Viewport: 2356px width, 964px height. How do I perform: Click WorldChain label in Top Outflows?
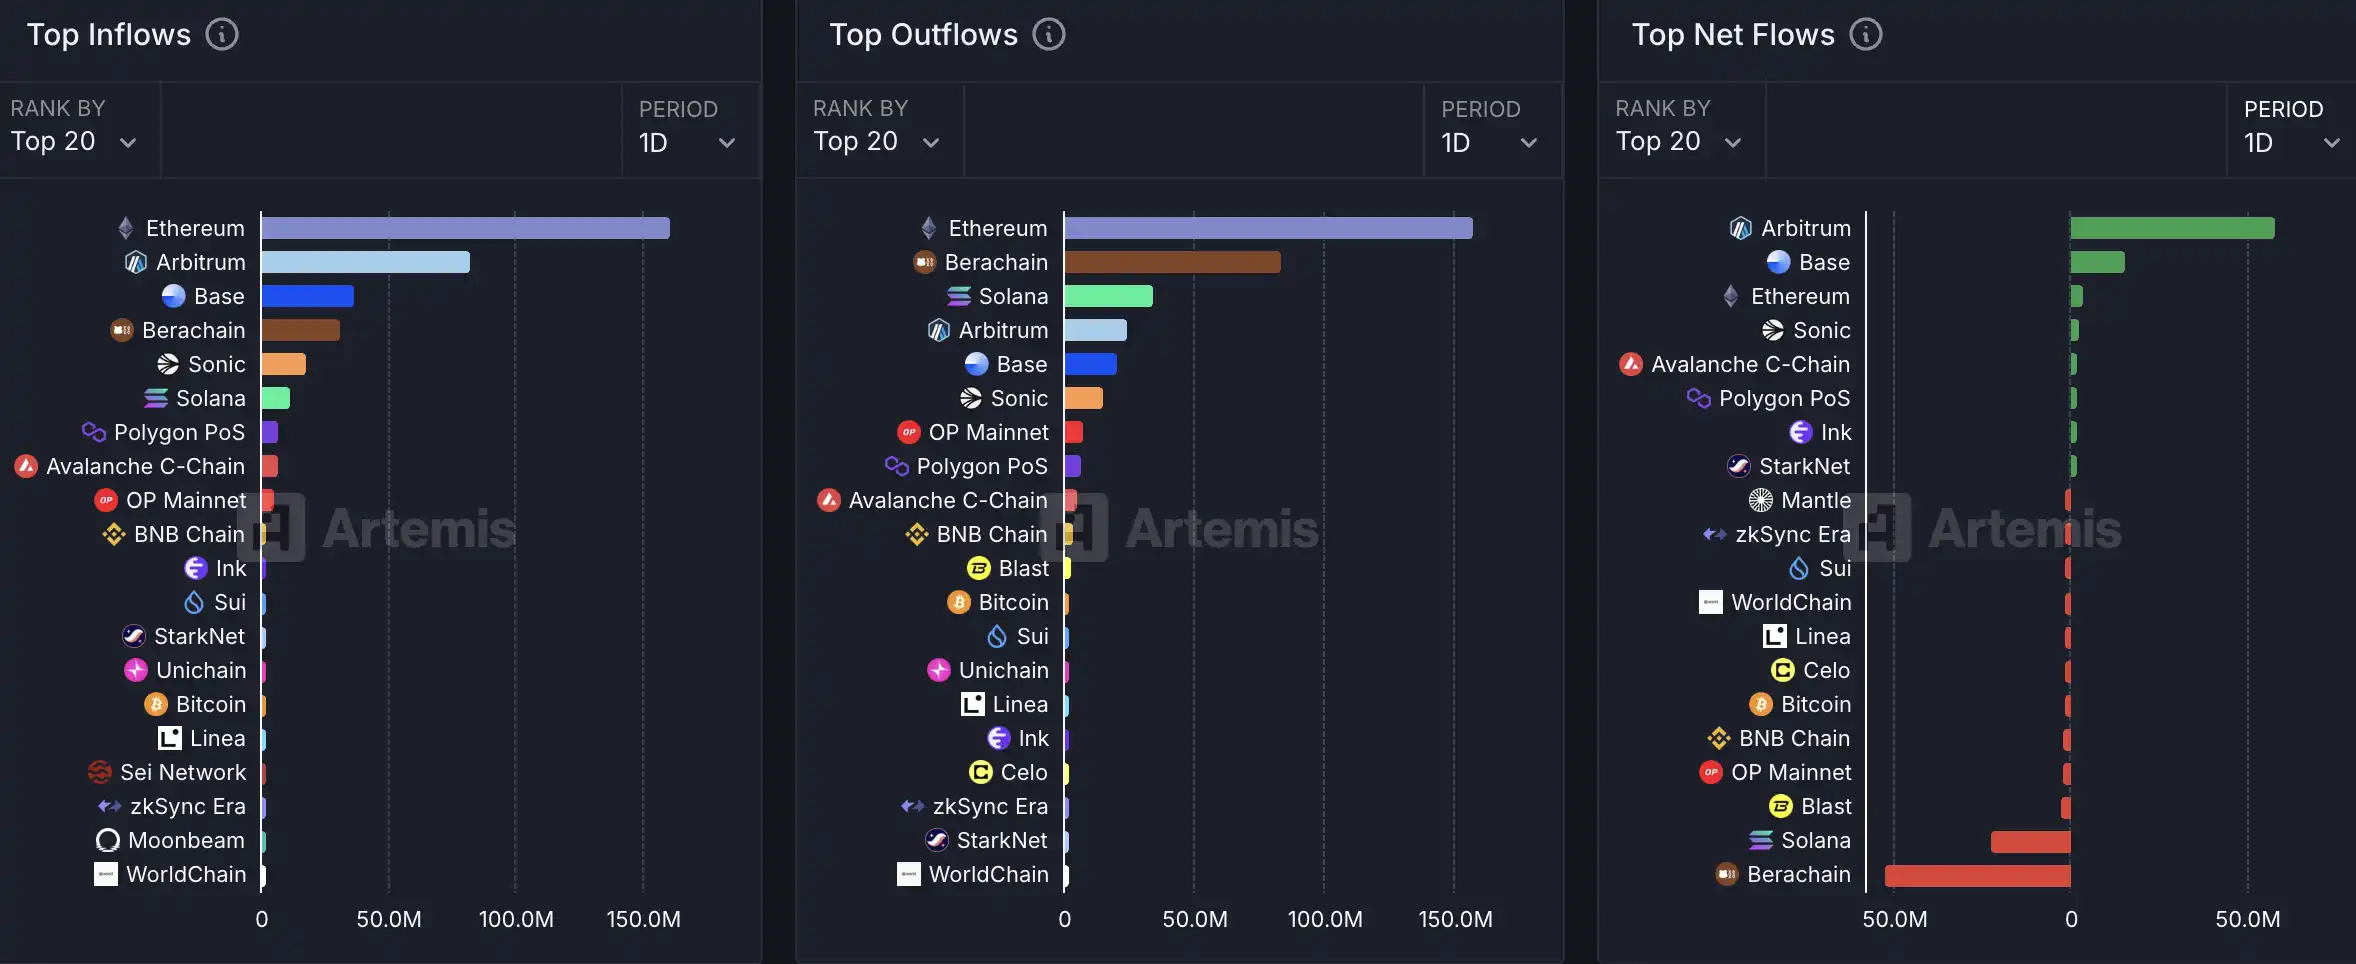pos(989,874)
